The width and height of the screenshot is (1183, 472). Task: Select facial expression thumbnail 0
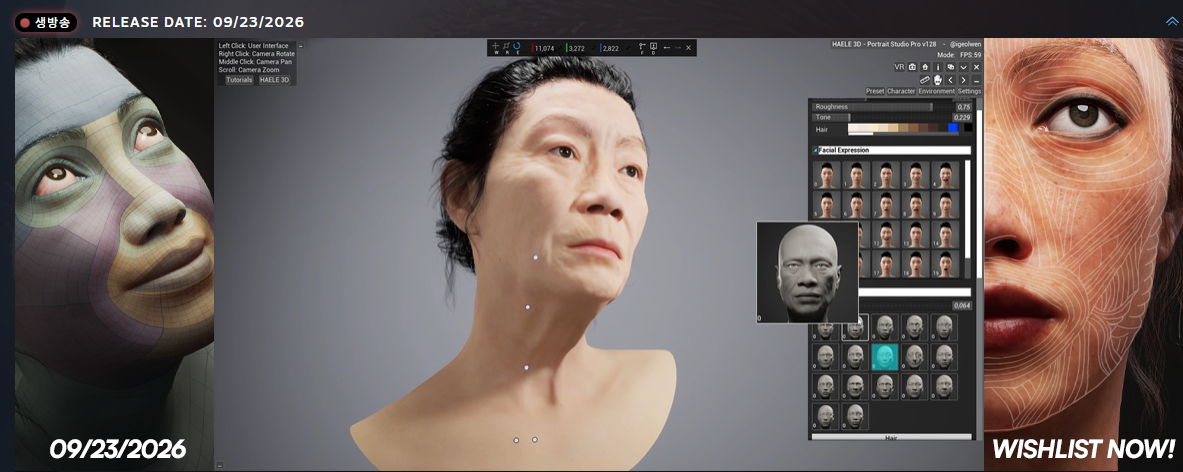(x=827, y=175)
